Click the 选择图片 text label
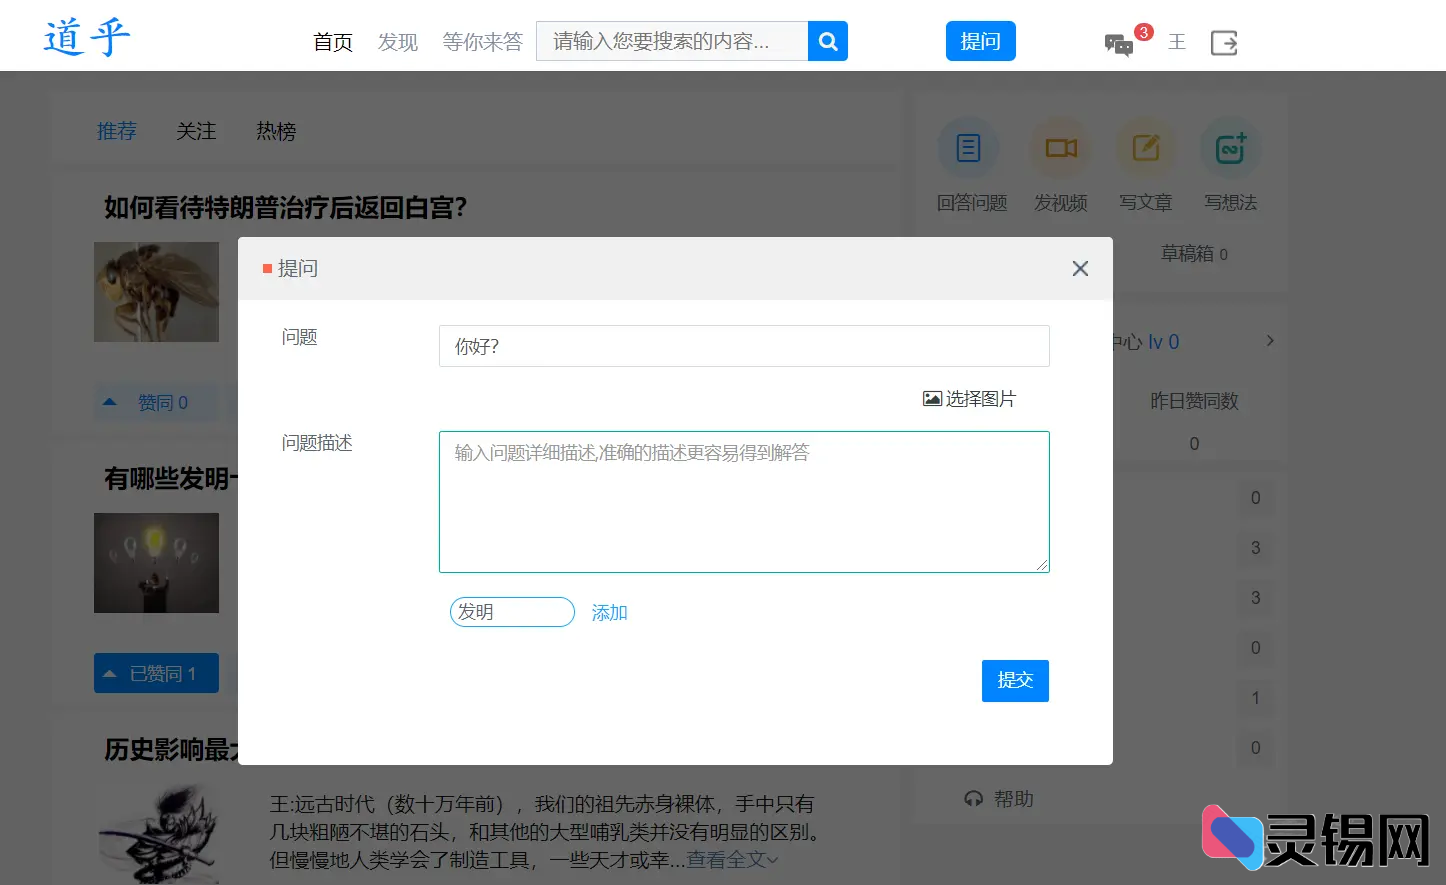The width and height of the screenshot is (1446, 885). (981, 399)
